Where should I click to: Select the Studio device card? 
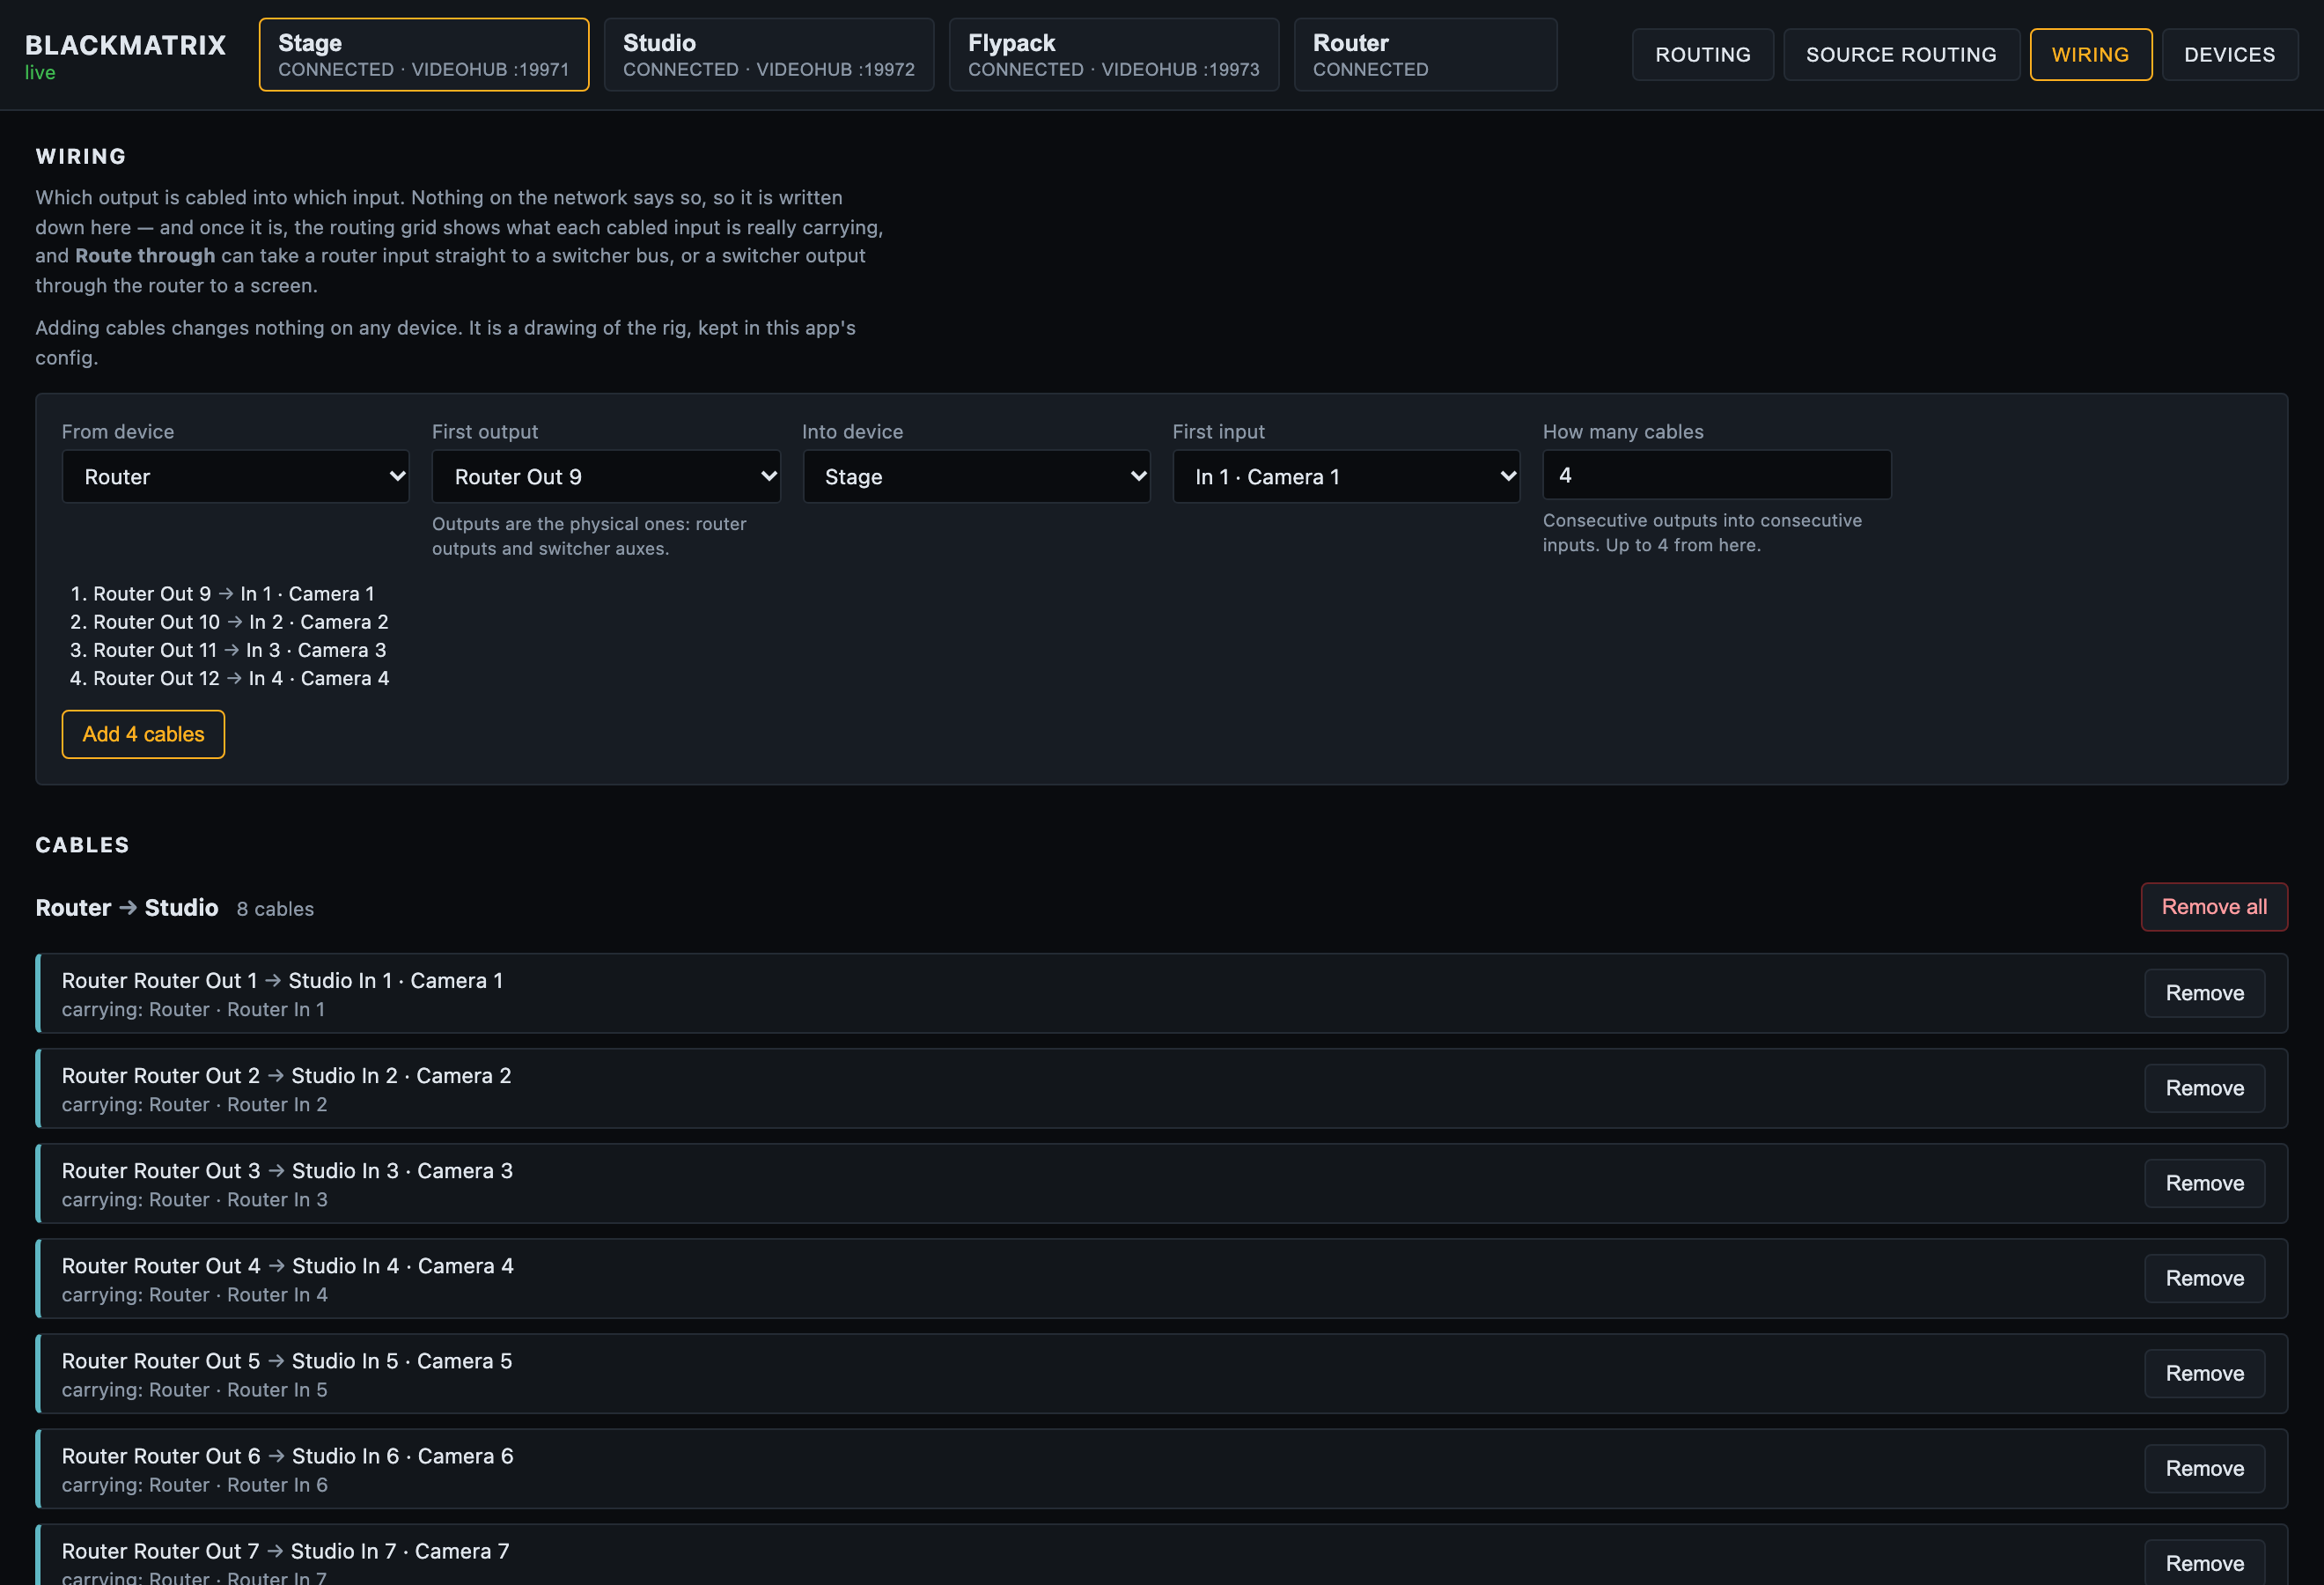click(768, 54)
